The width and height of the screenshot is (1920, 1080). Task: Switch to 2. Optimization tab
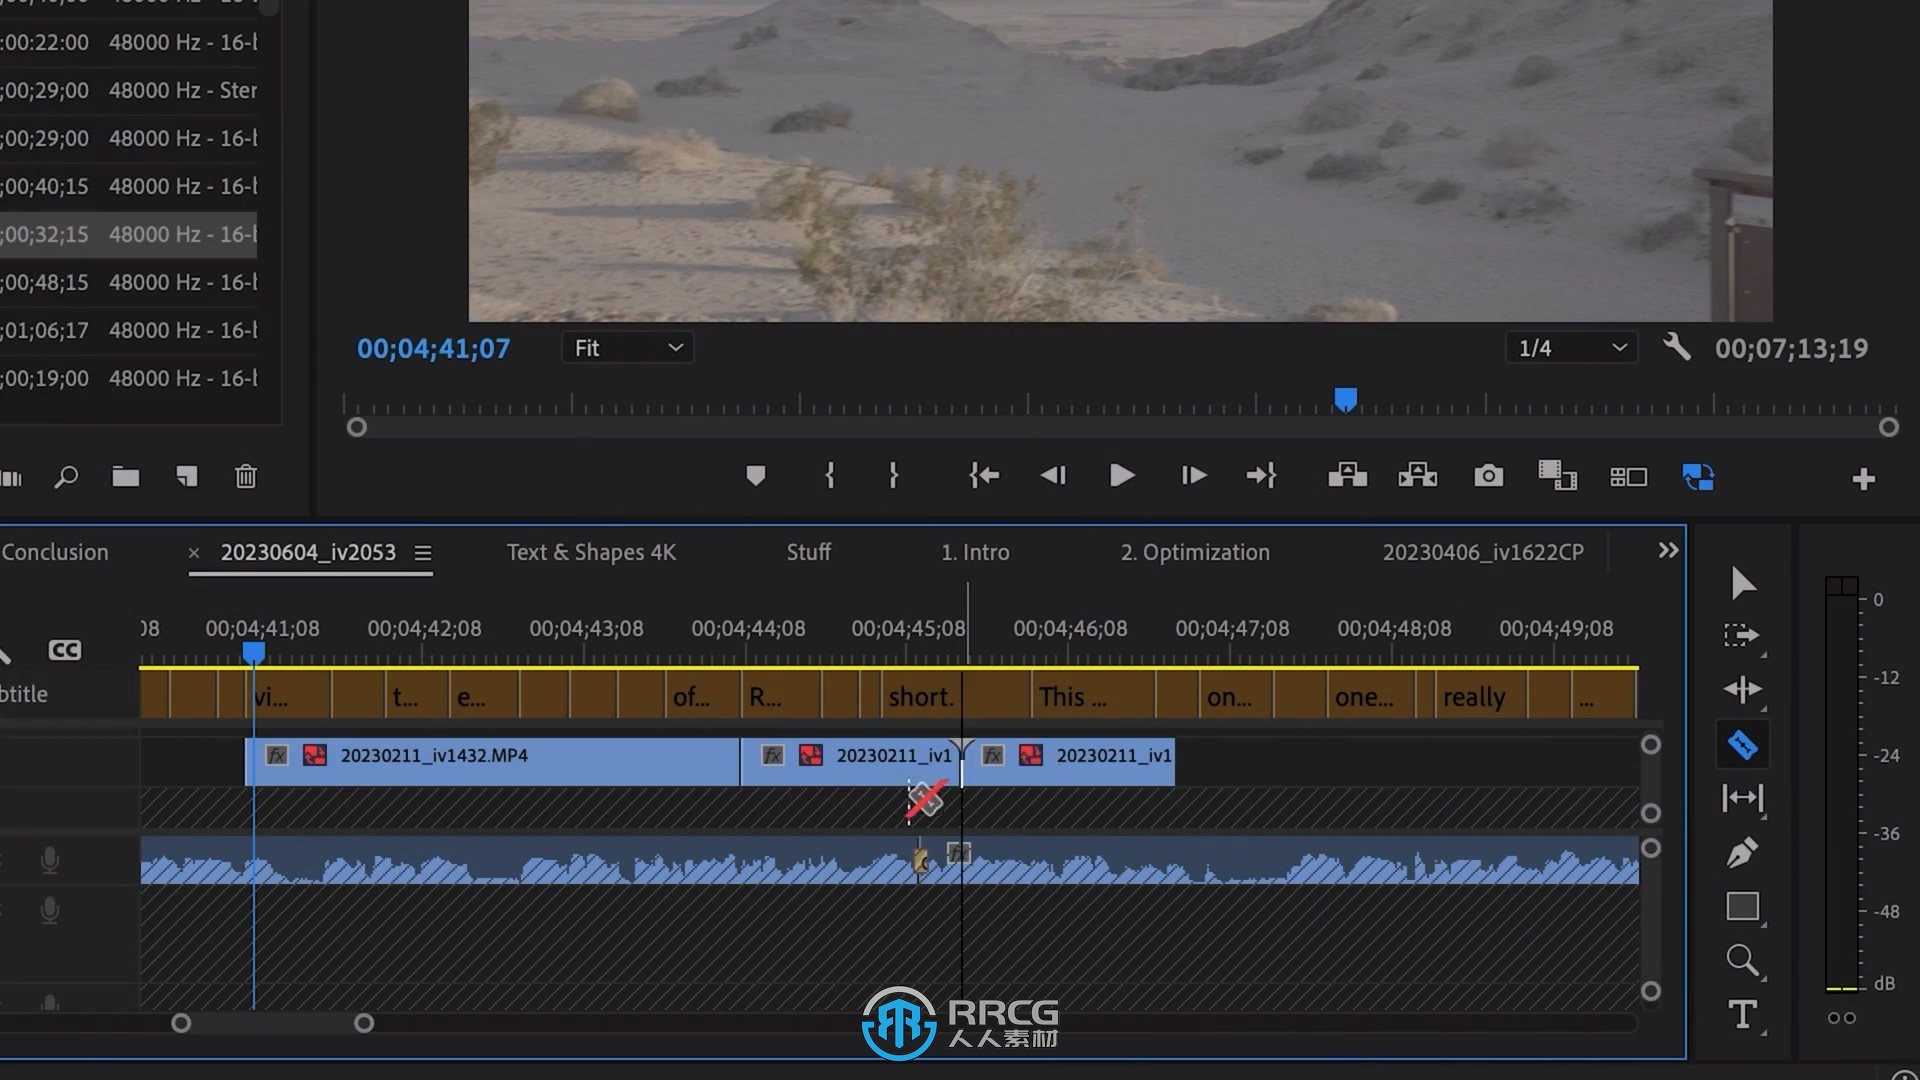[x=1195, y=552]
